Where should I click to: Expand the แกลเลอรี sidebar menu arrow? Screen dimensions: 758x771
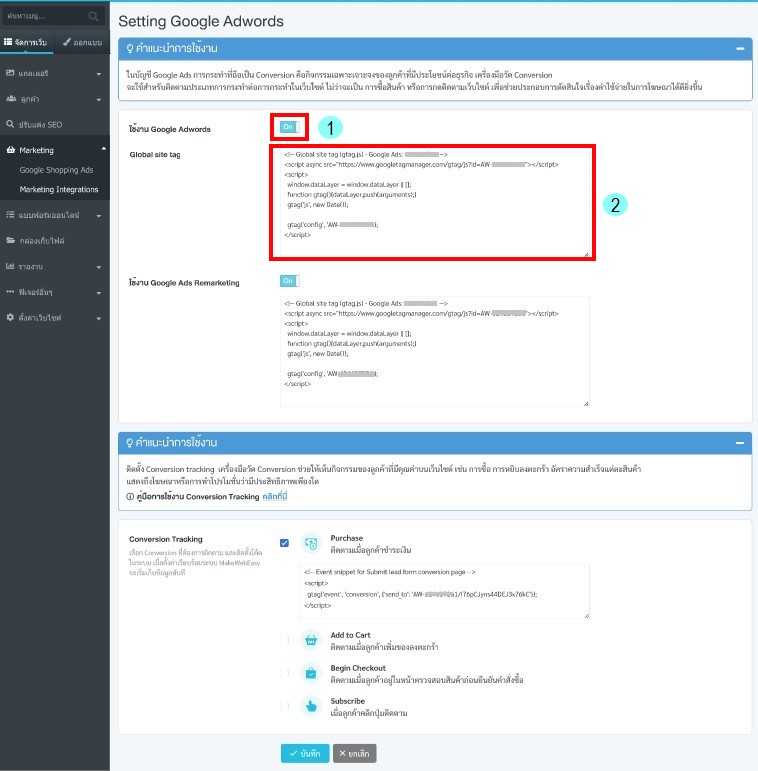coord(98,74)
